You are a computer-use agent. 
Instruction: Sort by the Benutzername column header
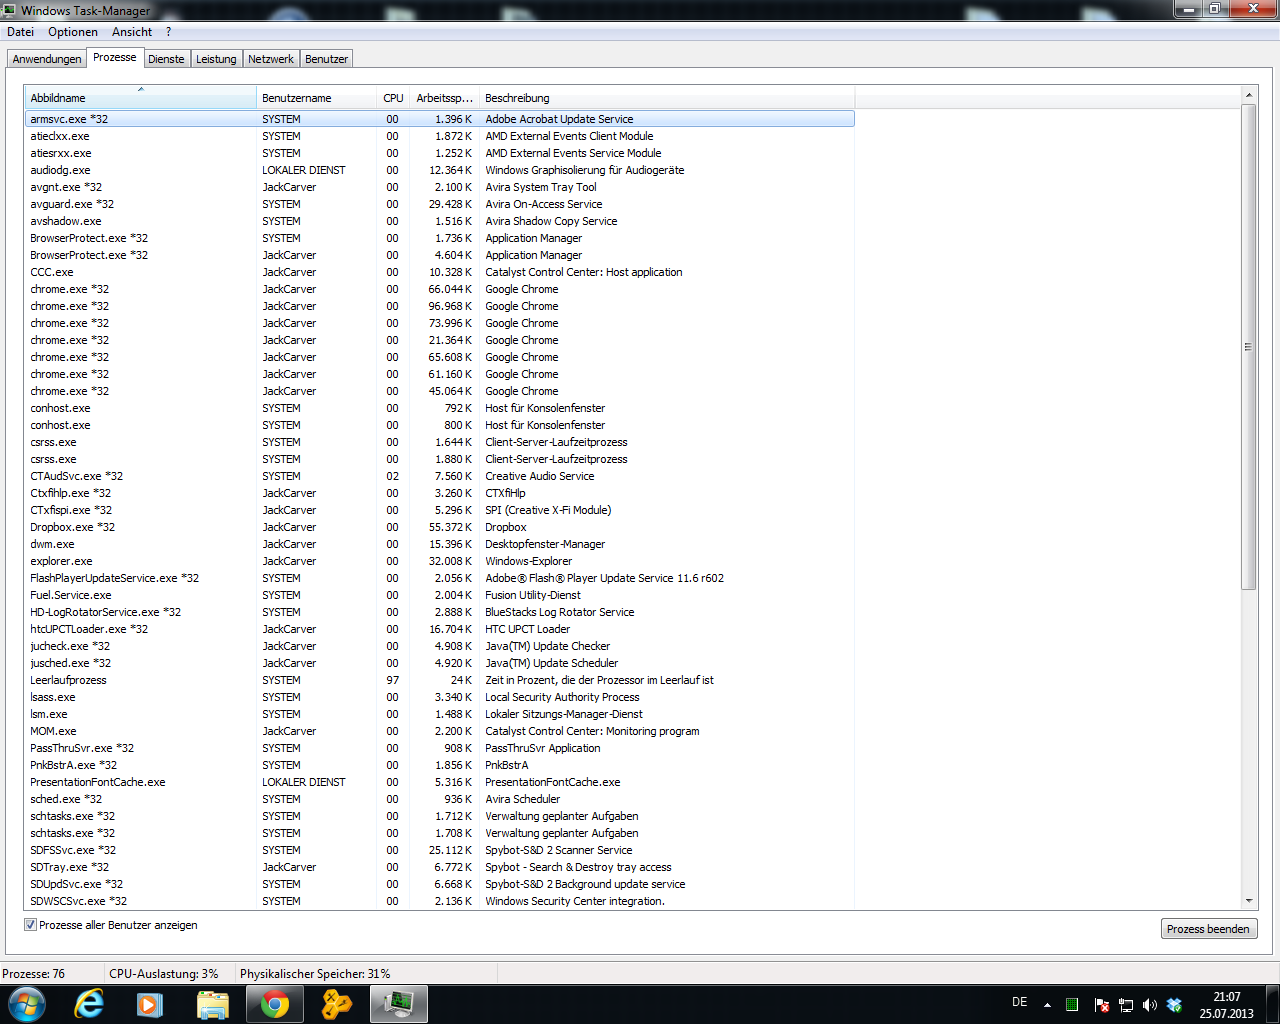click(317, 98)
